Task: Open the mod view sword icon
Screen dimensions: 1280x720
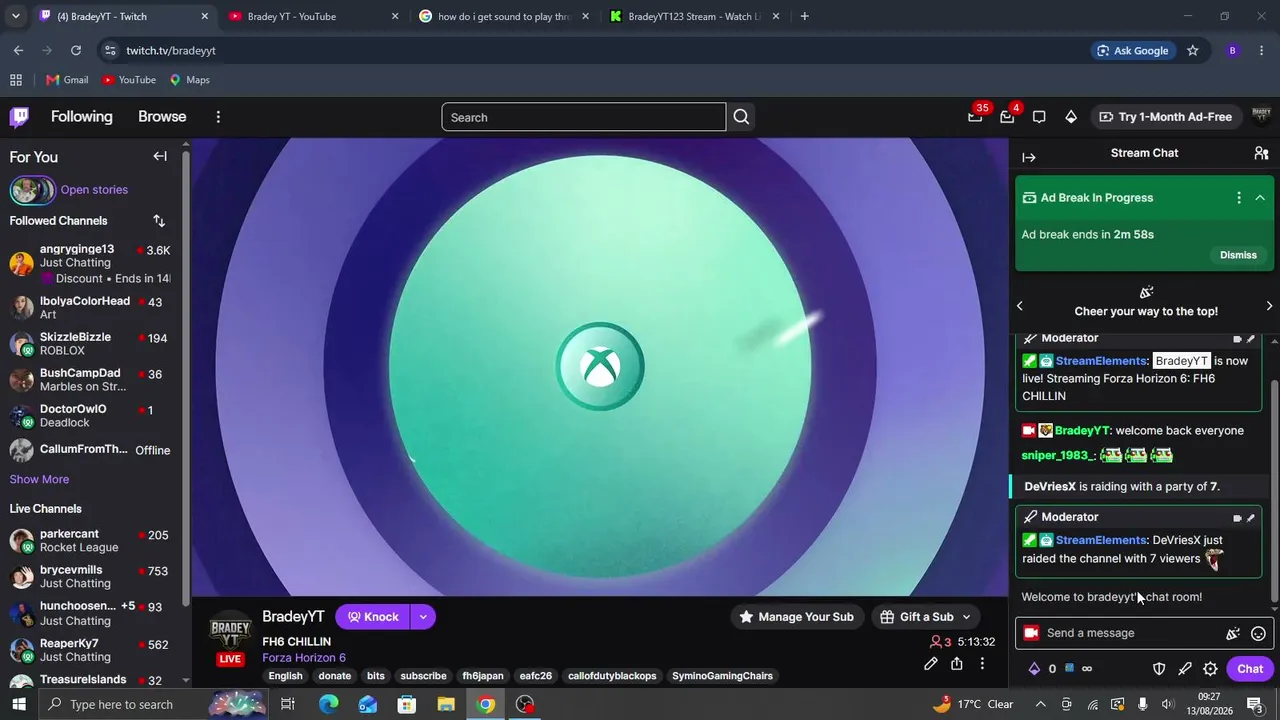Action: pos(1185,669)
